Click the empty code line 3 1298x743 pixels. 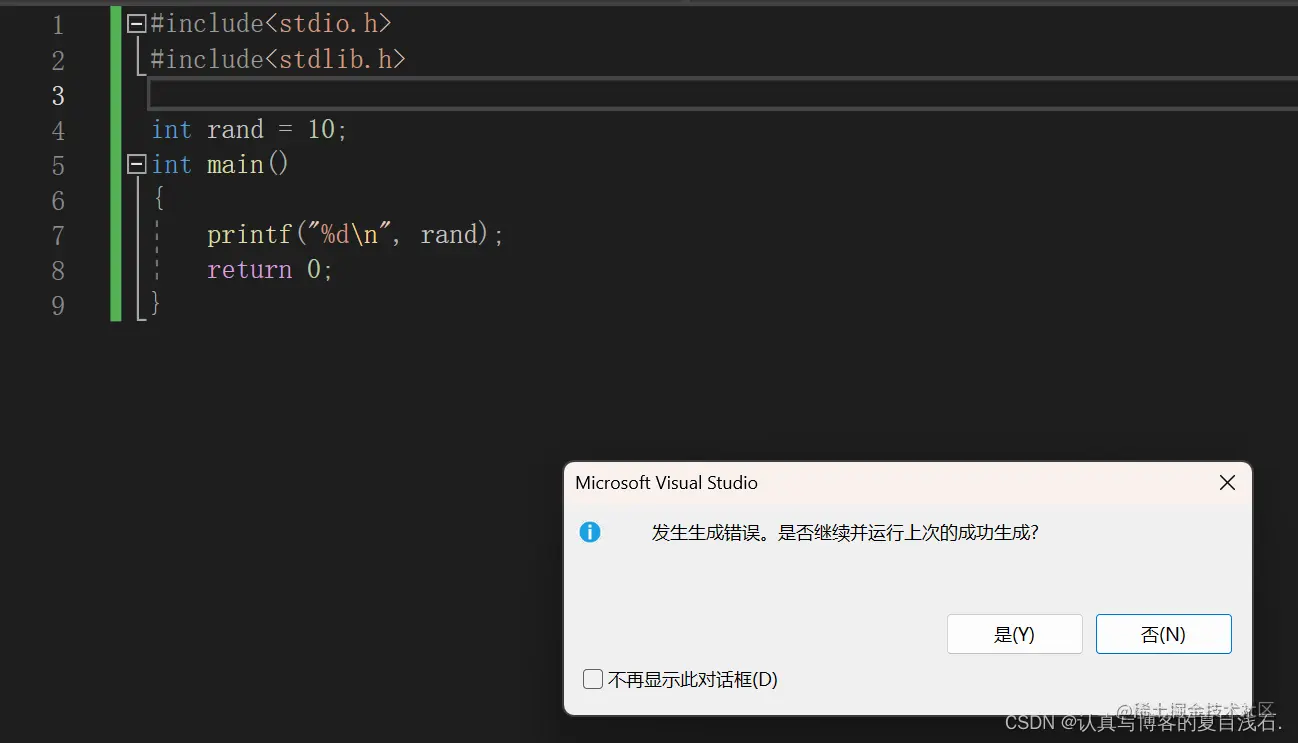pos(722,95)
